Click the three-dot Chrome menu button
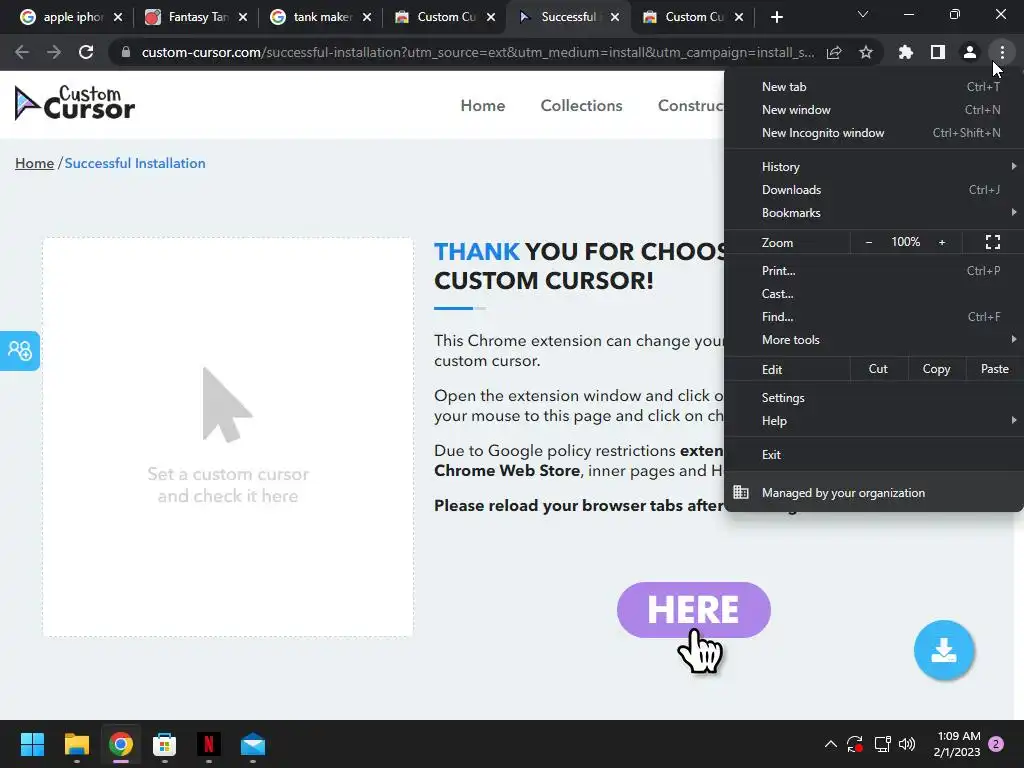Viewport: 1024px width, 768px height. 1002,52
